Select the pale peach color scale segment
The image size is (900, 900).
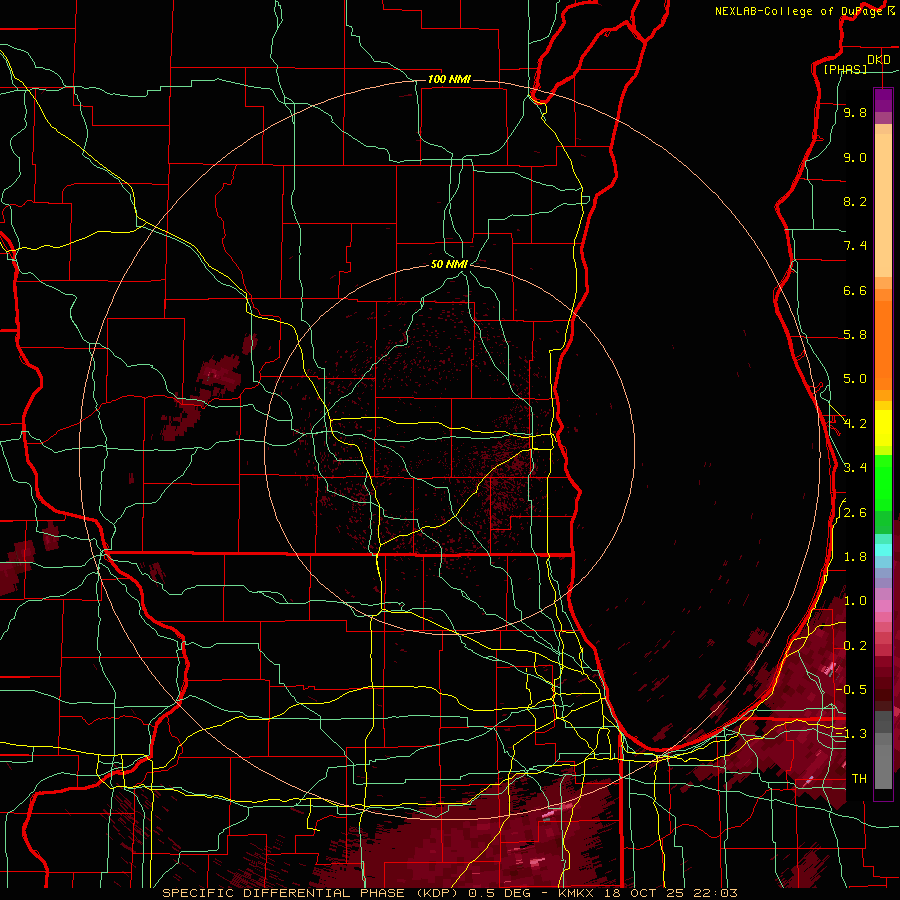(x=883, y=207)
